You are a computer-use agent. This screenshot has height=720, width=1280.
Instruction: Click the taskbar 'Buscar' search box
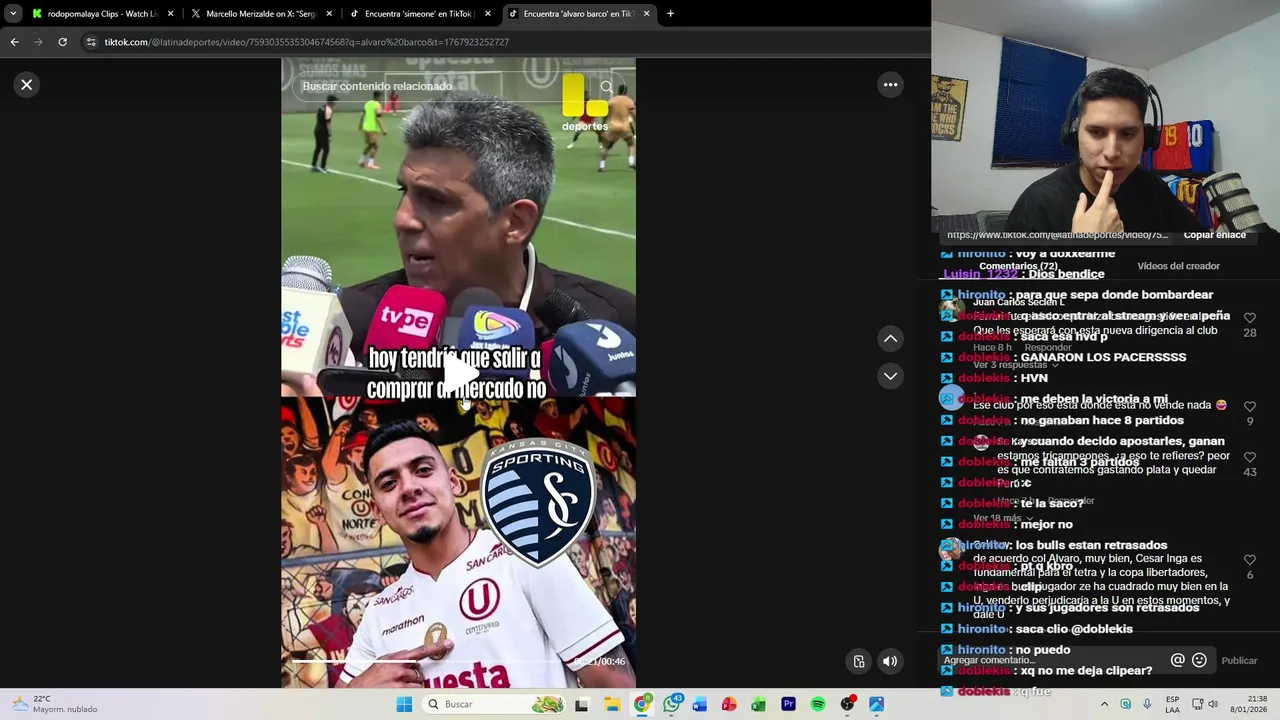click(495, 704)
